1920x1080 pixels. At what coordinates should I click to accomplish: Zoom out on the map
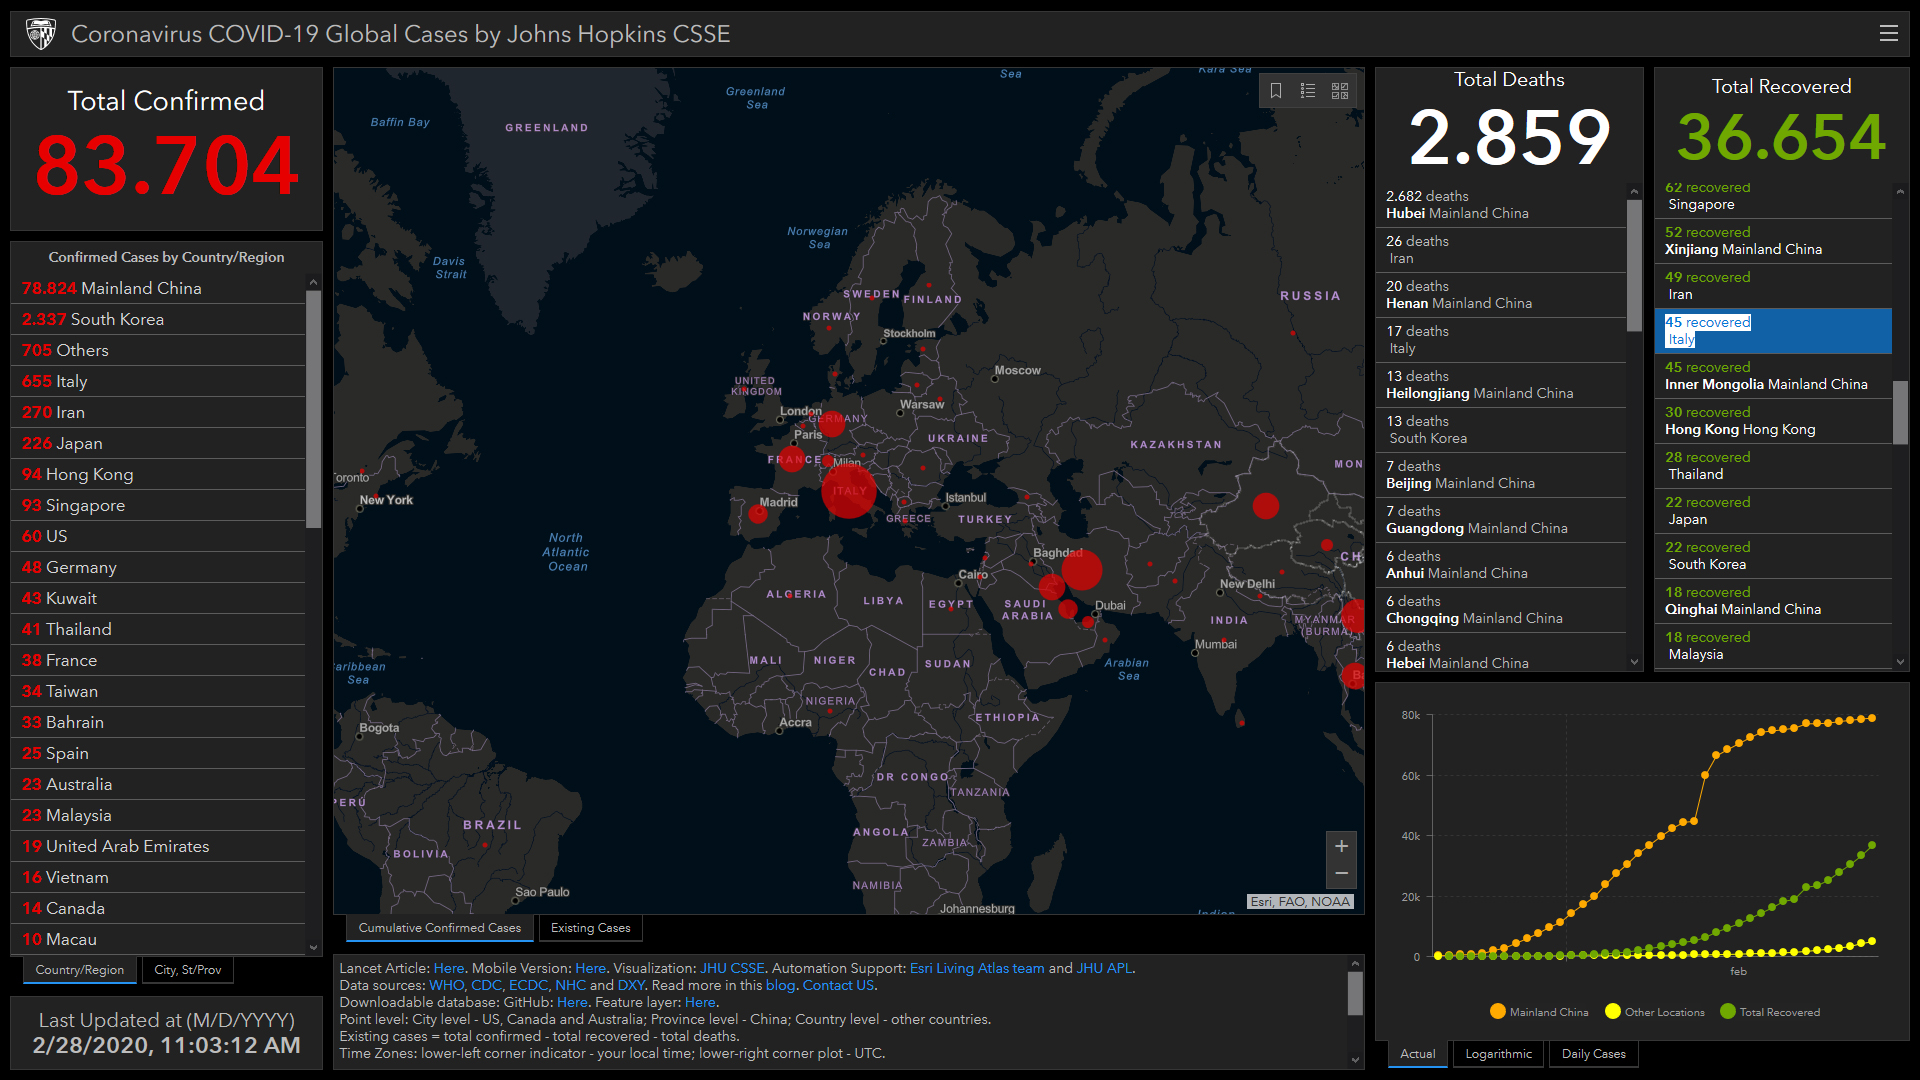(x=1341, y=874)
